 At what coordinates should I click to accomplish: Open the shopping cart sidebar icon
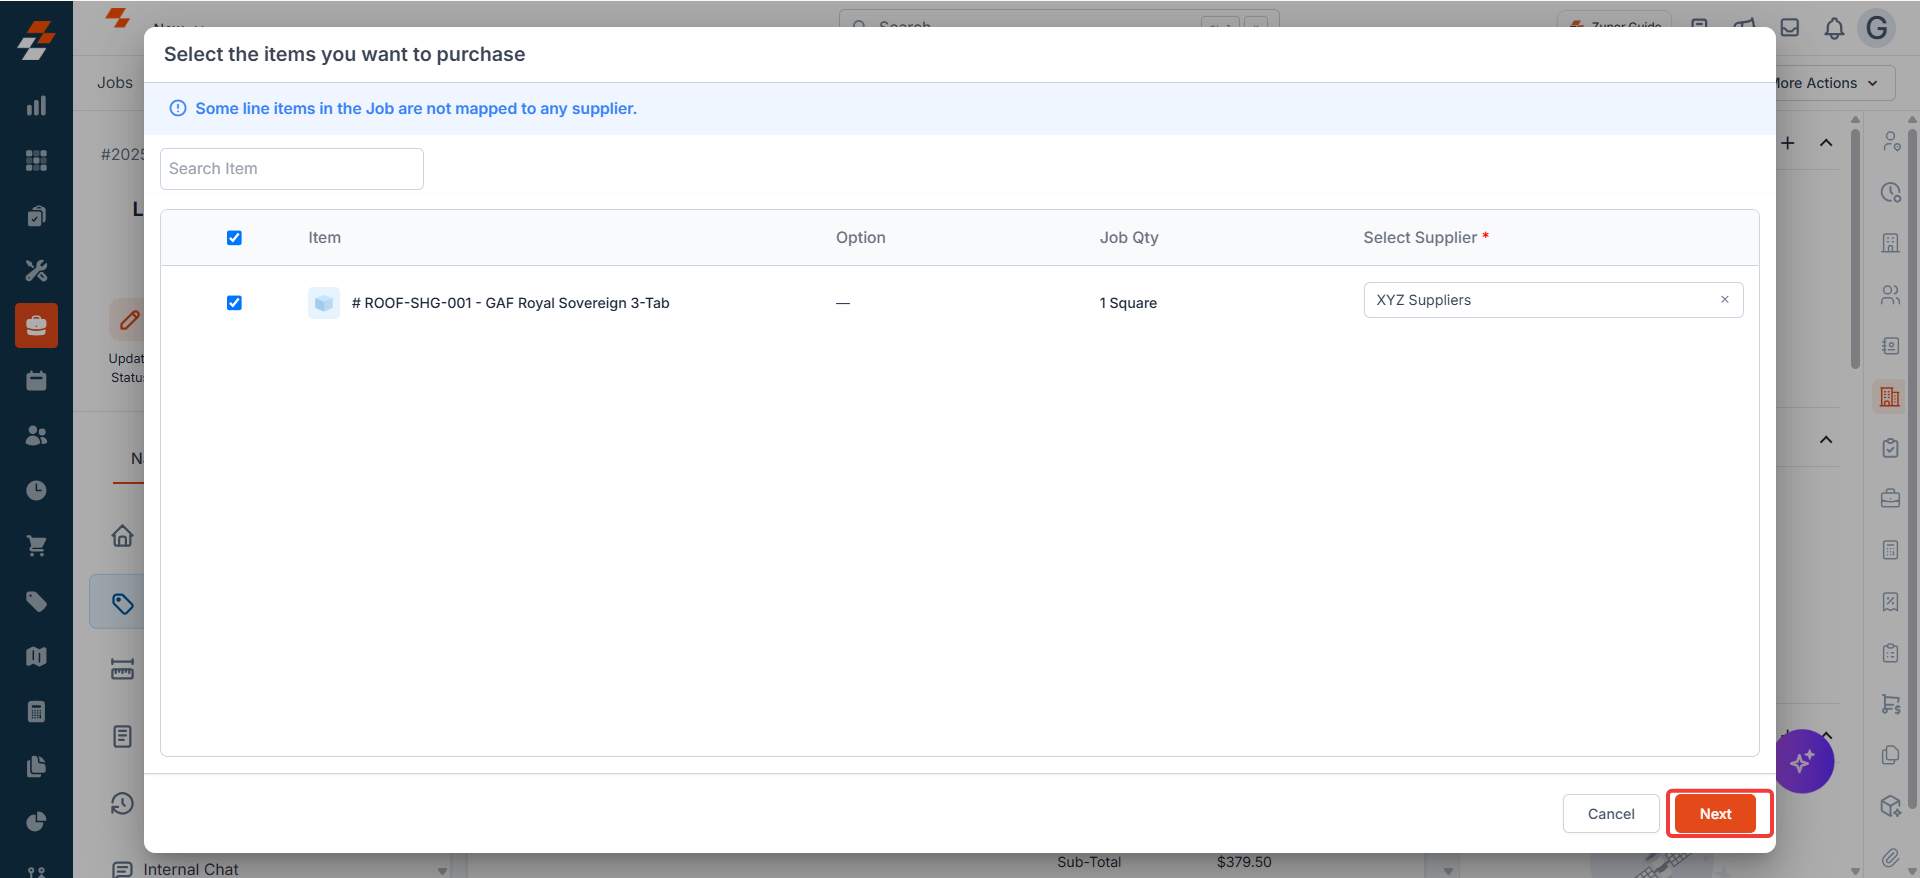(x=36, y=546)
